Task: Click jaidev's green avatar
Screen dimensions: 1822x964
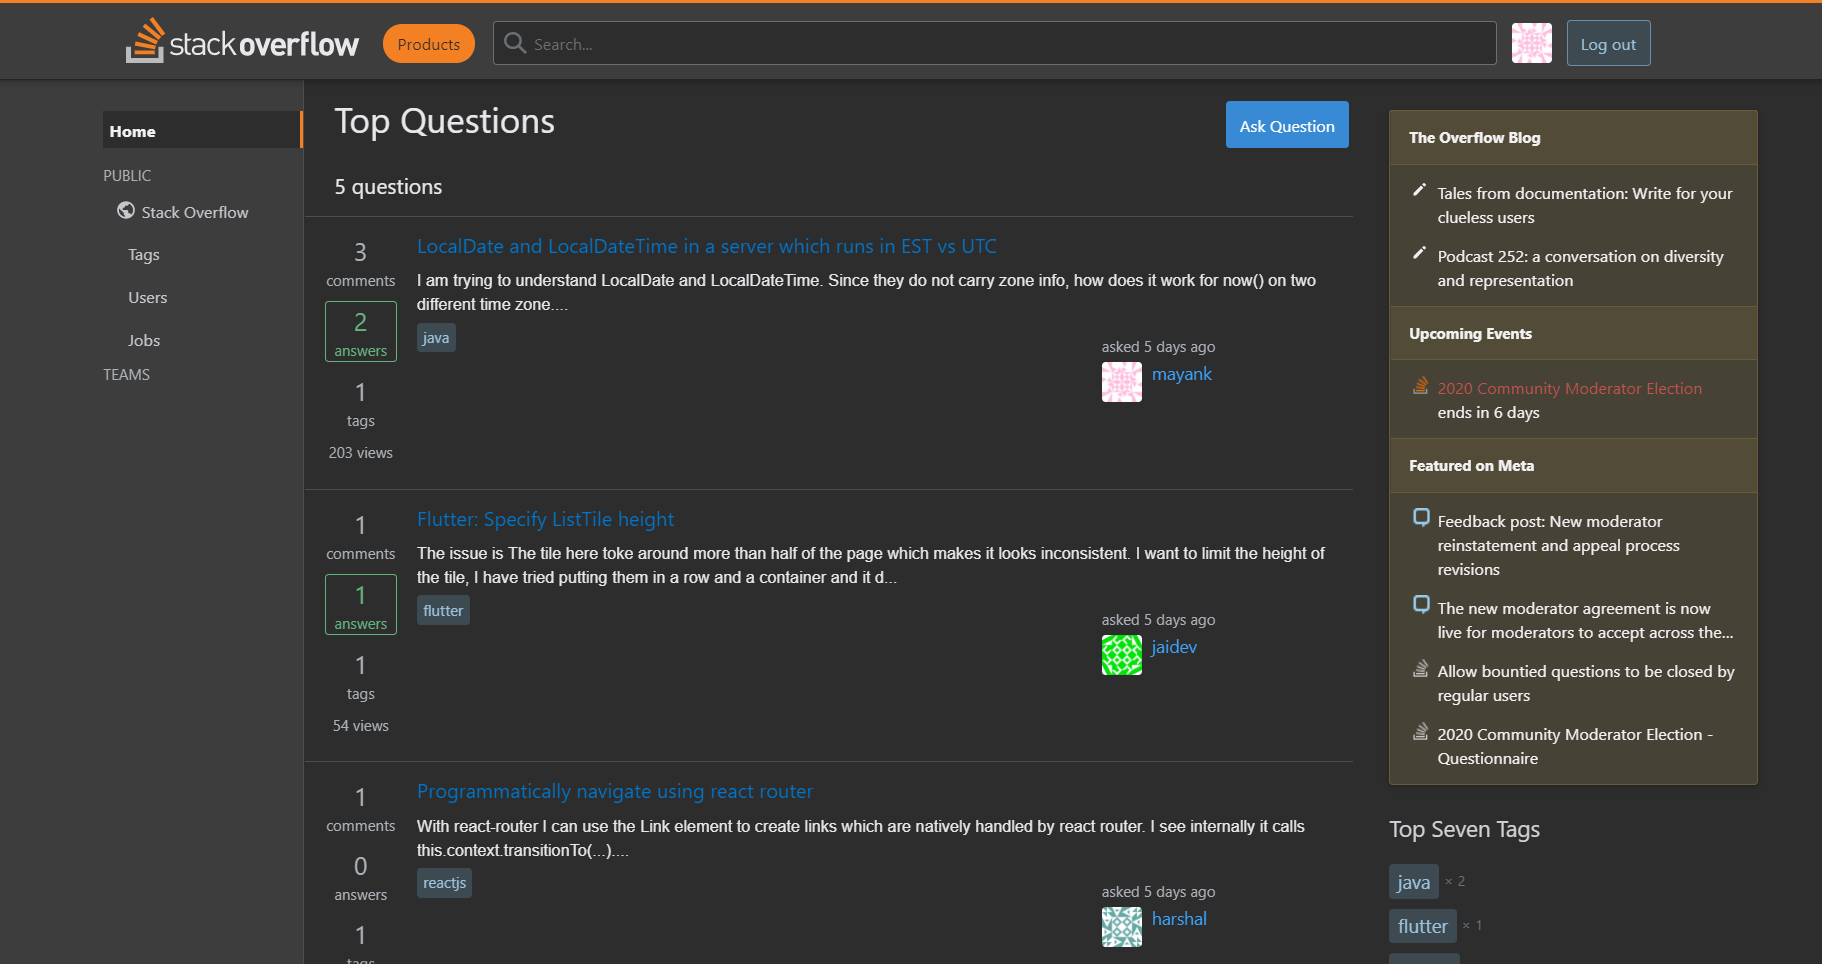Action: tap(1121, 655)
